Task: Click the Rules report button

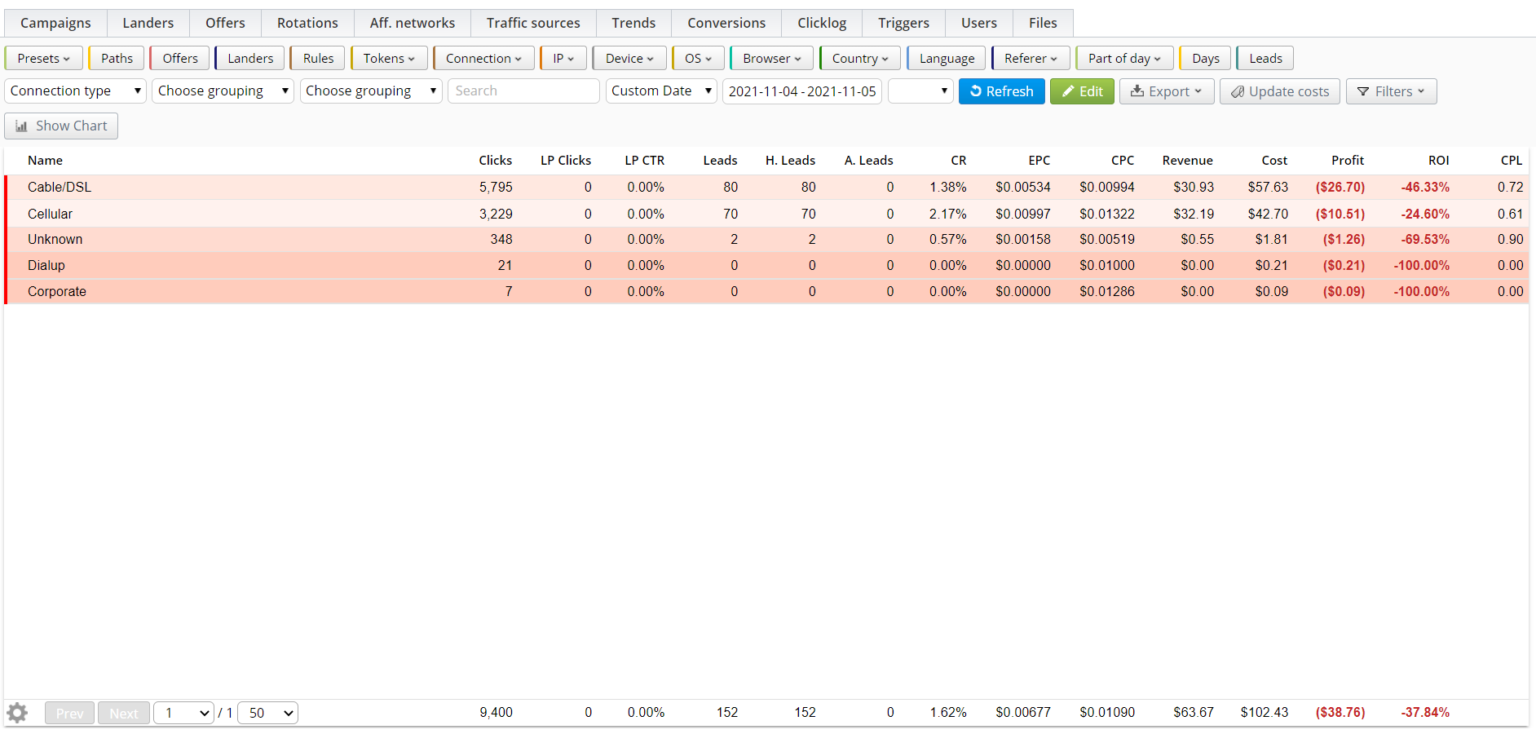Action: click(x=318, y=58)
